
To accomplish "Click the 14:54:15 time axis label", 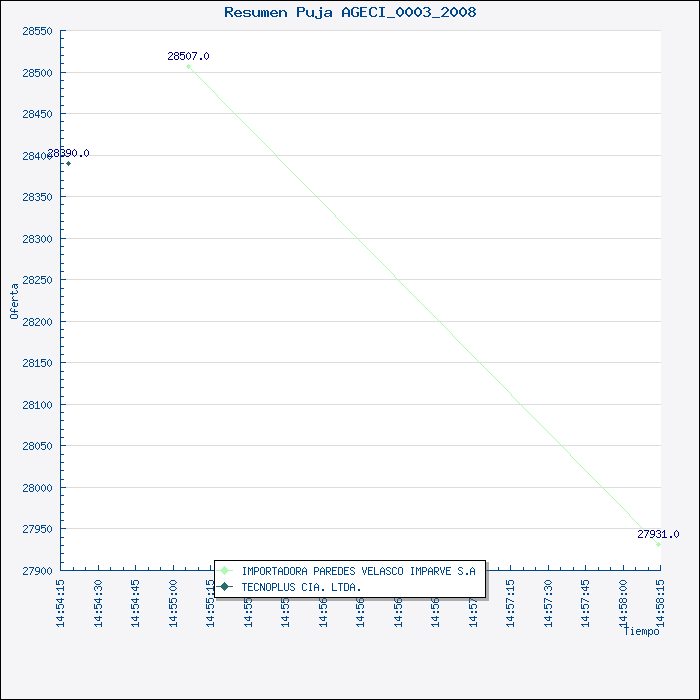I will point(61,603).
